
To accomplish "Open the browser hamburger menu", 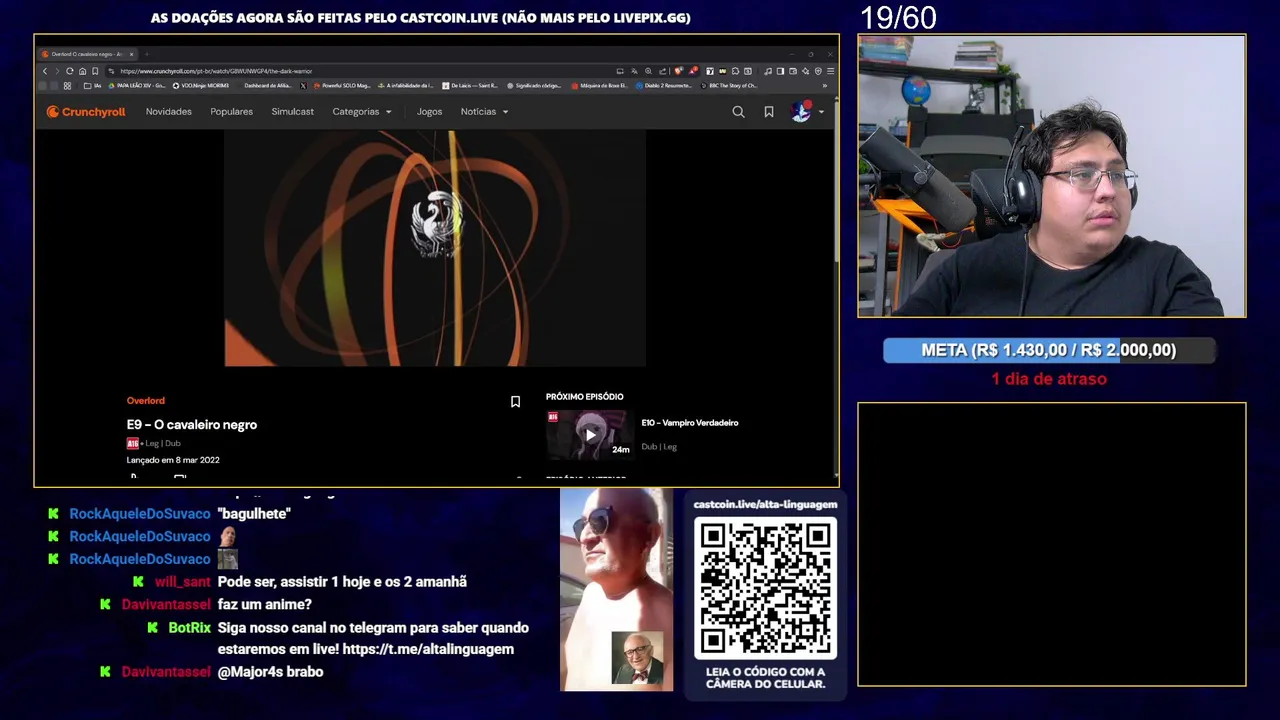I will pos(830,71).
